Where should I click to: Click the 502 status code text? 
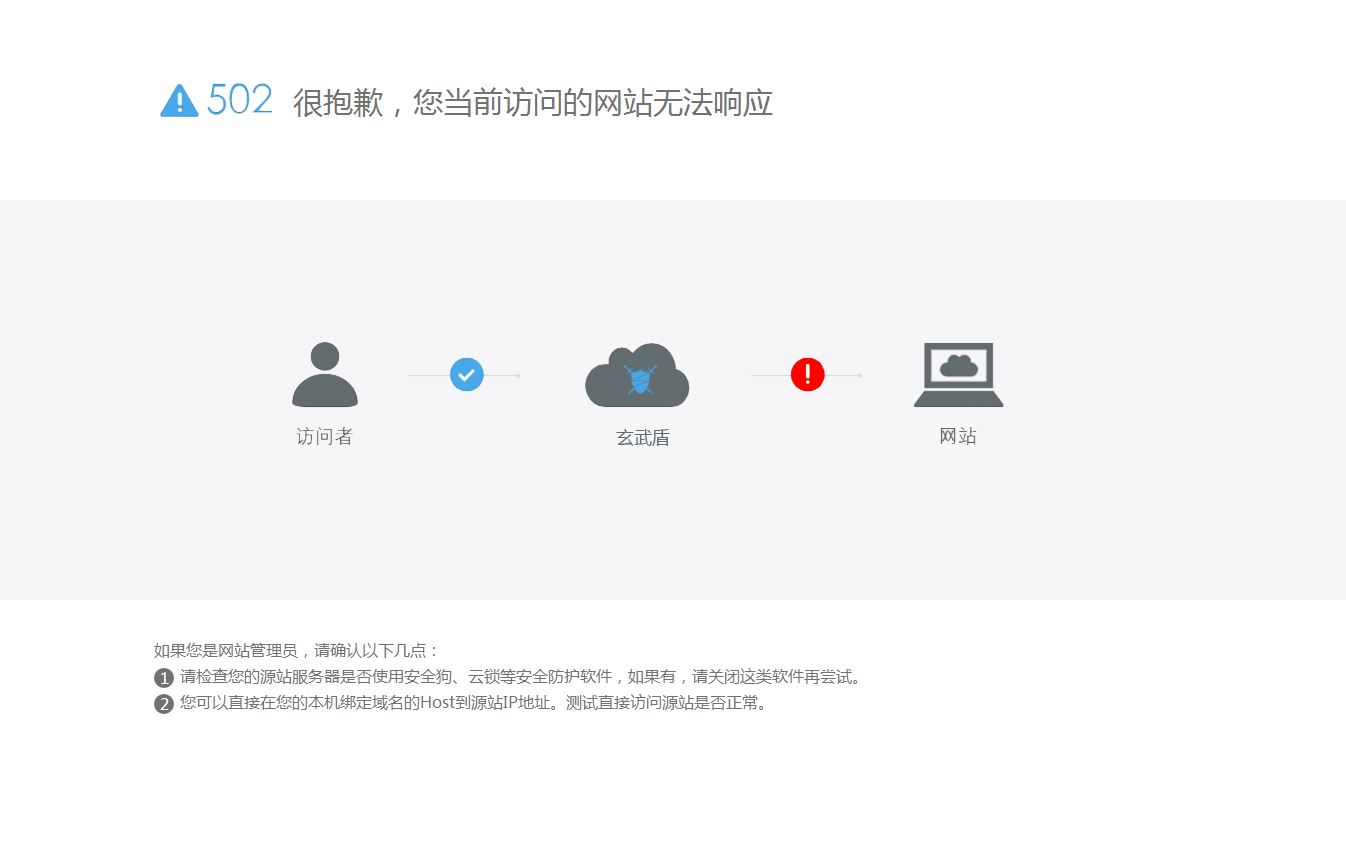pos(238,98)
